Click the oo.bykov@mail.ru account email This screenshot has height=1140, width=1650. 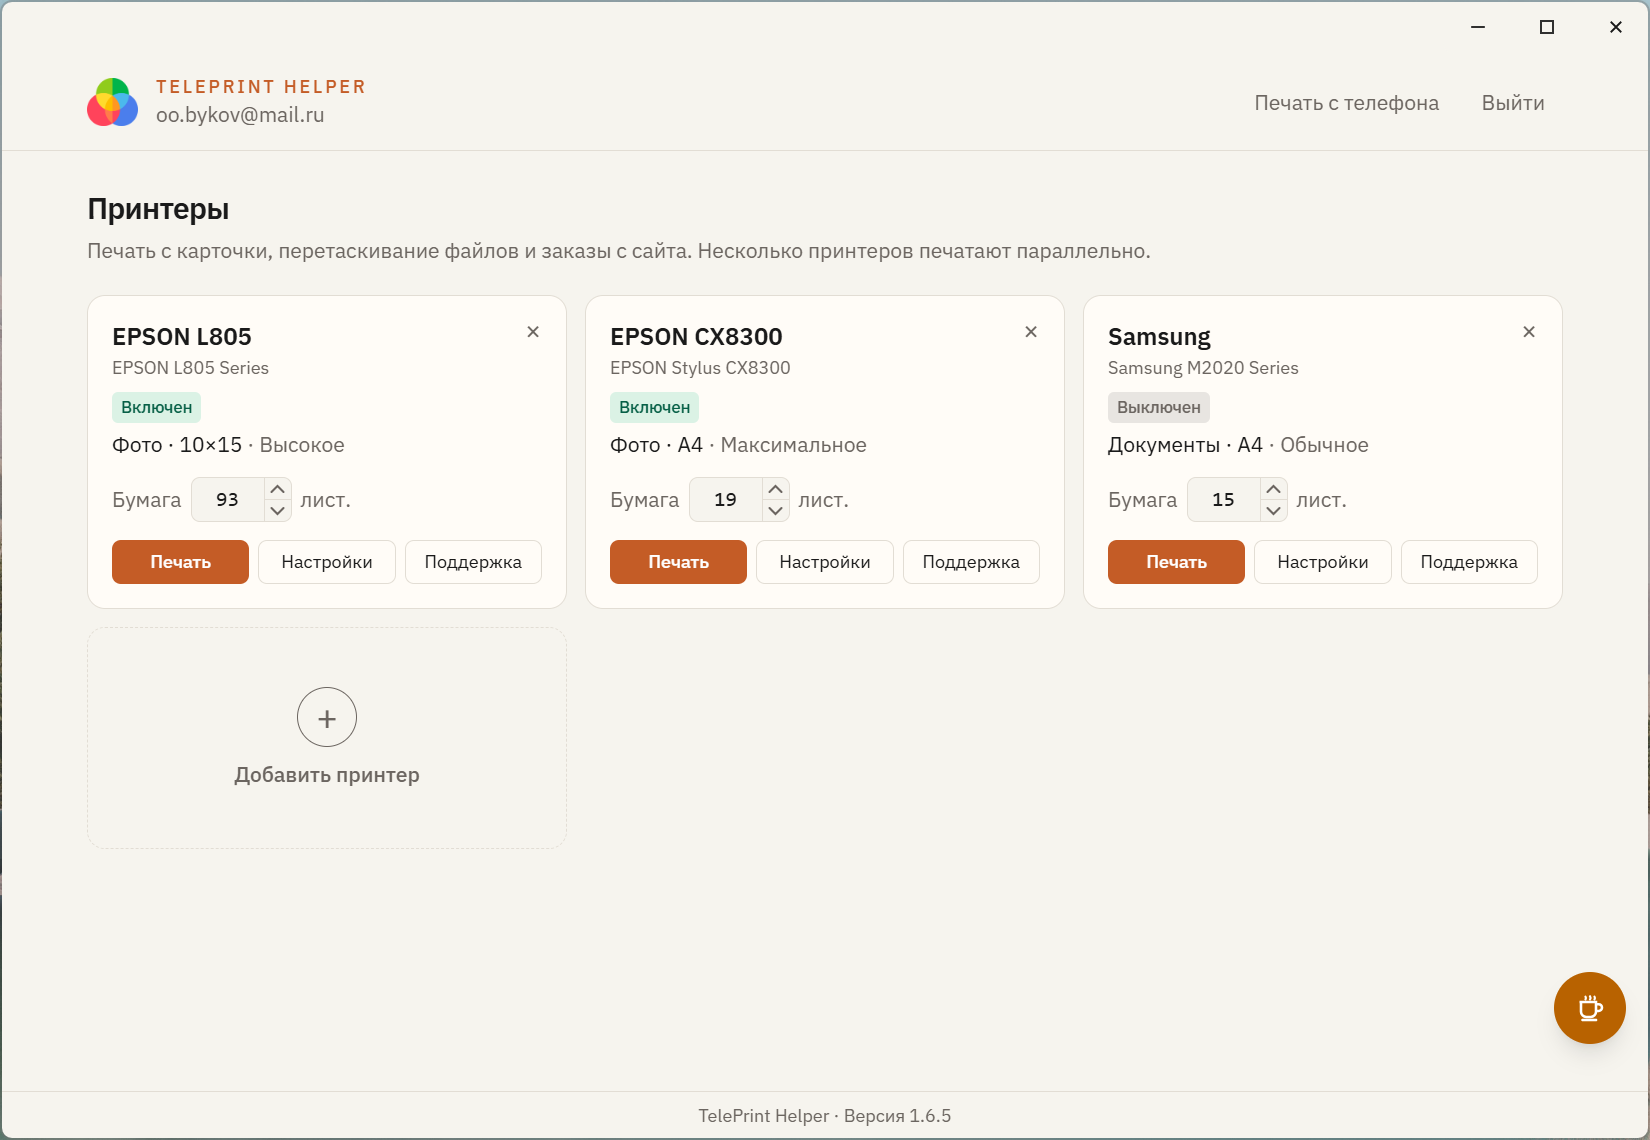pos(240,115)
